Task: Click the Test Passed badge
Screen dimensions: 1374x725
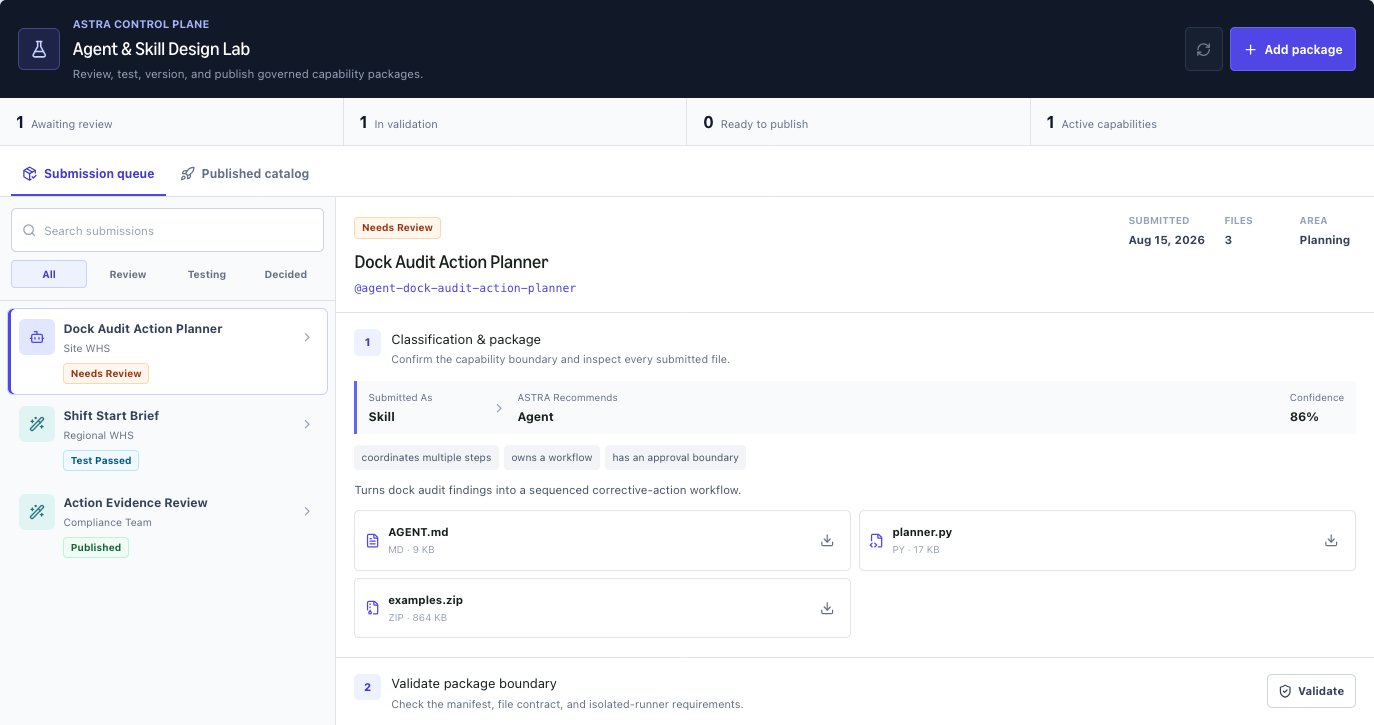Action: click(101, 460)
